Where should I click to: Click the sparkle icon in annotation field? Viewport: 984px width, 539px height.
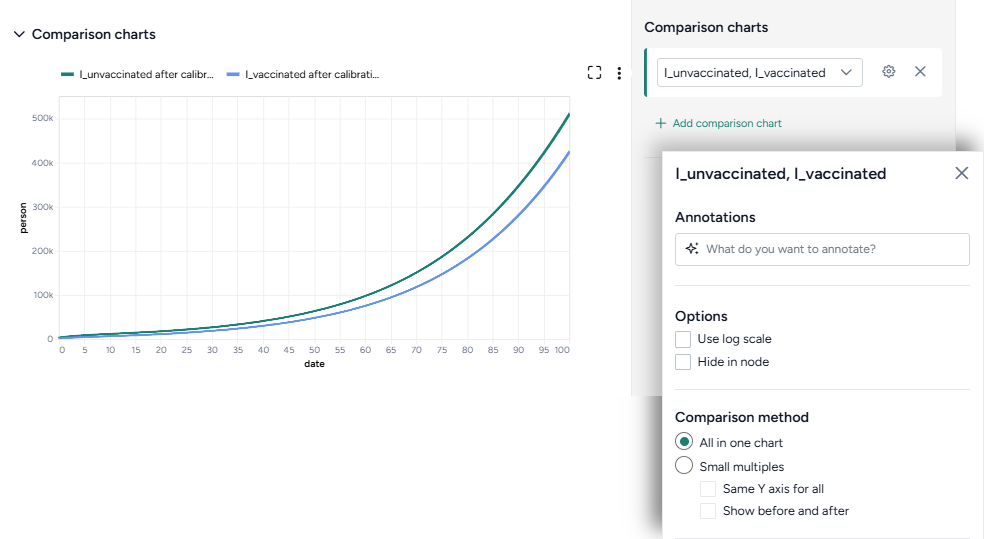tap(692, 249)
